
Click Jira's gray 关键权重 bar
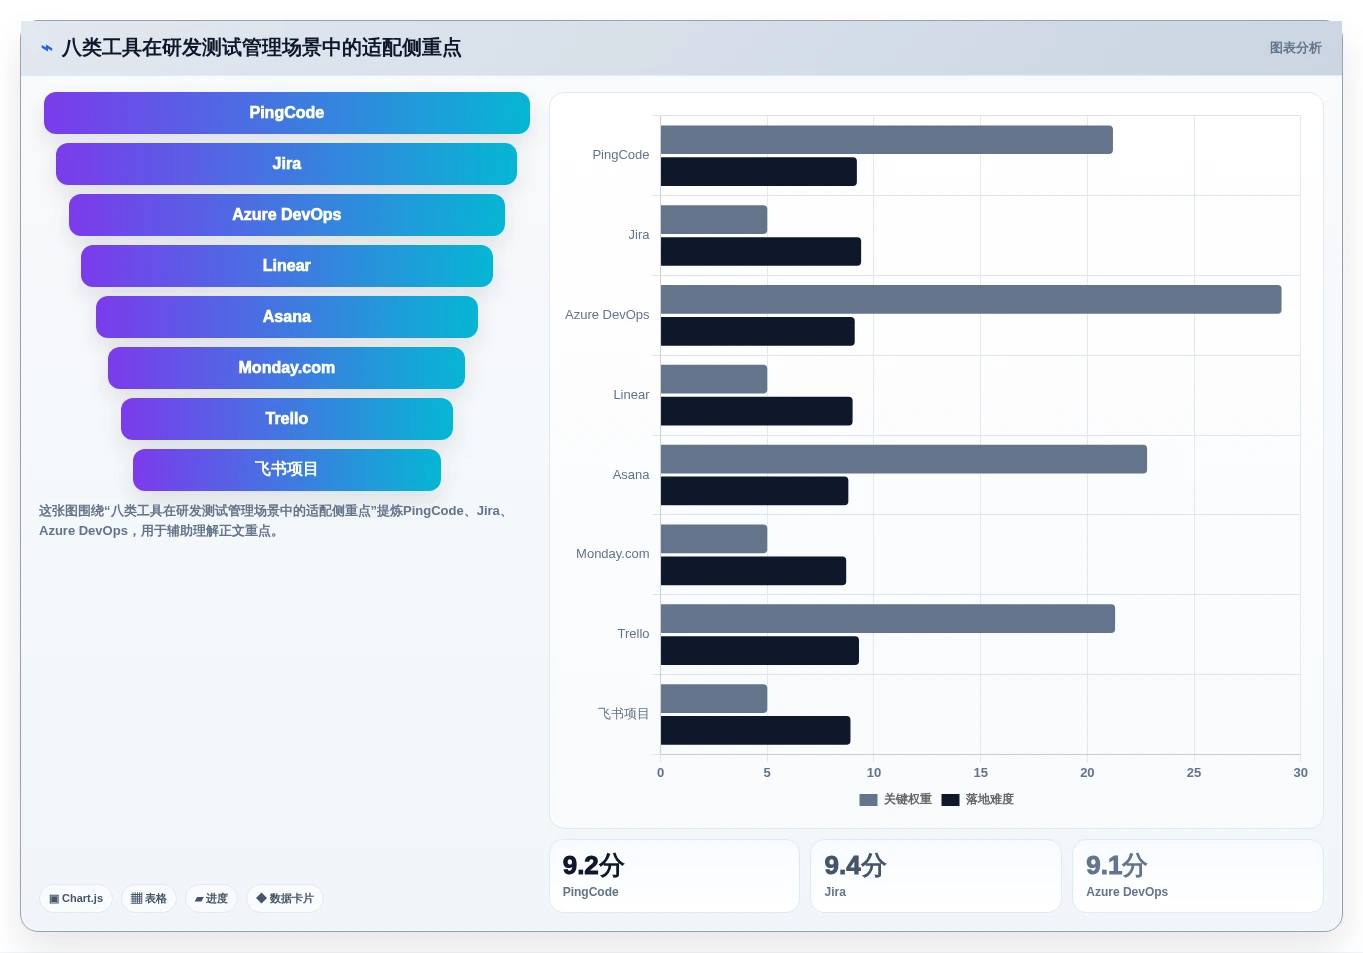[714, 220]
